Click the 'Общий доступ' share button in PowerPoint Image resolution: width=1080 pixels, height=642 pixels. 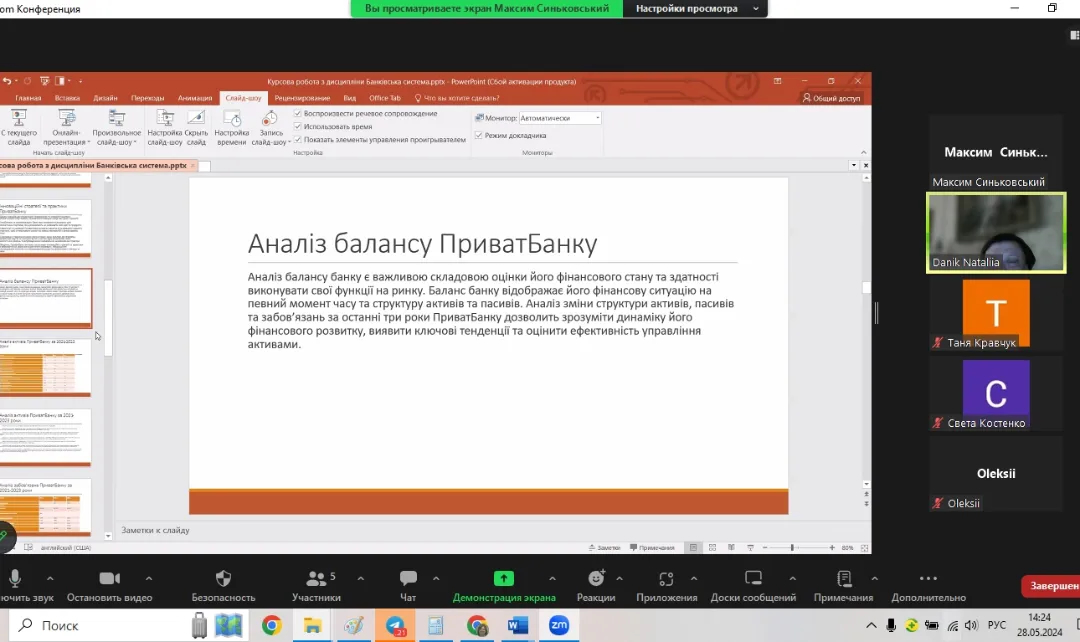tap(831, 98)
